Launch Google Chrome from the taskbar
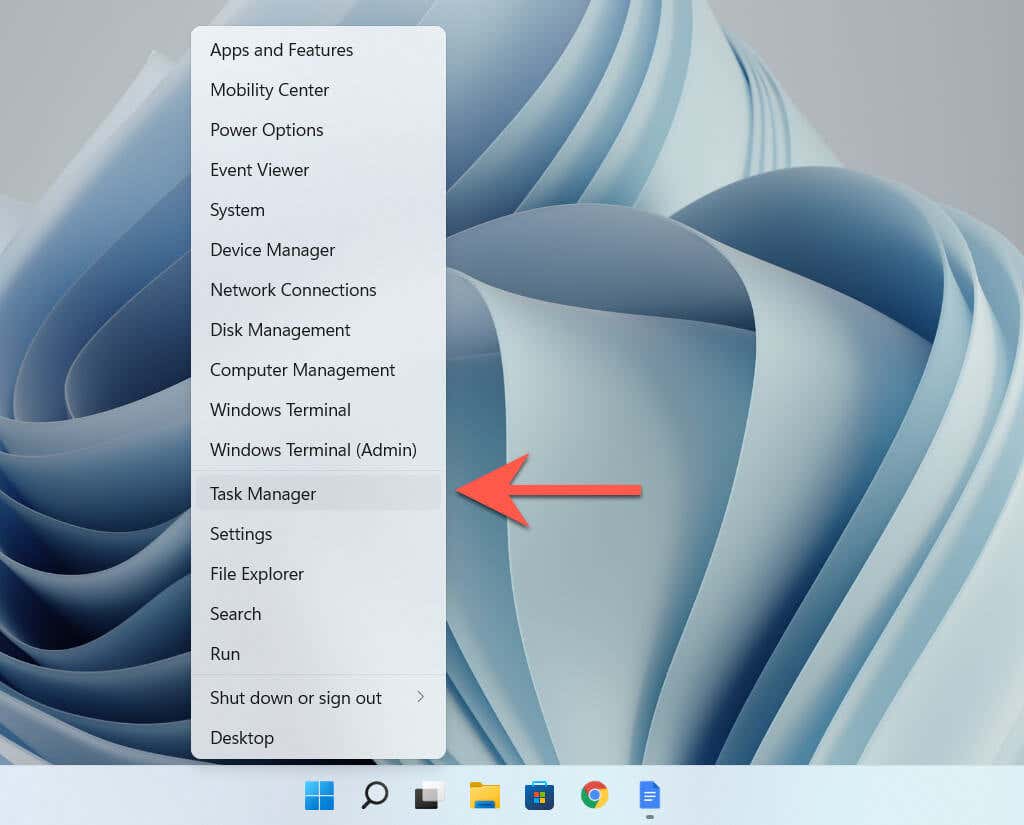Screen dimensions: 1024x825 click(x=594, y=795)
